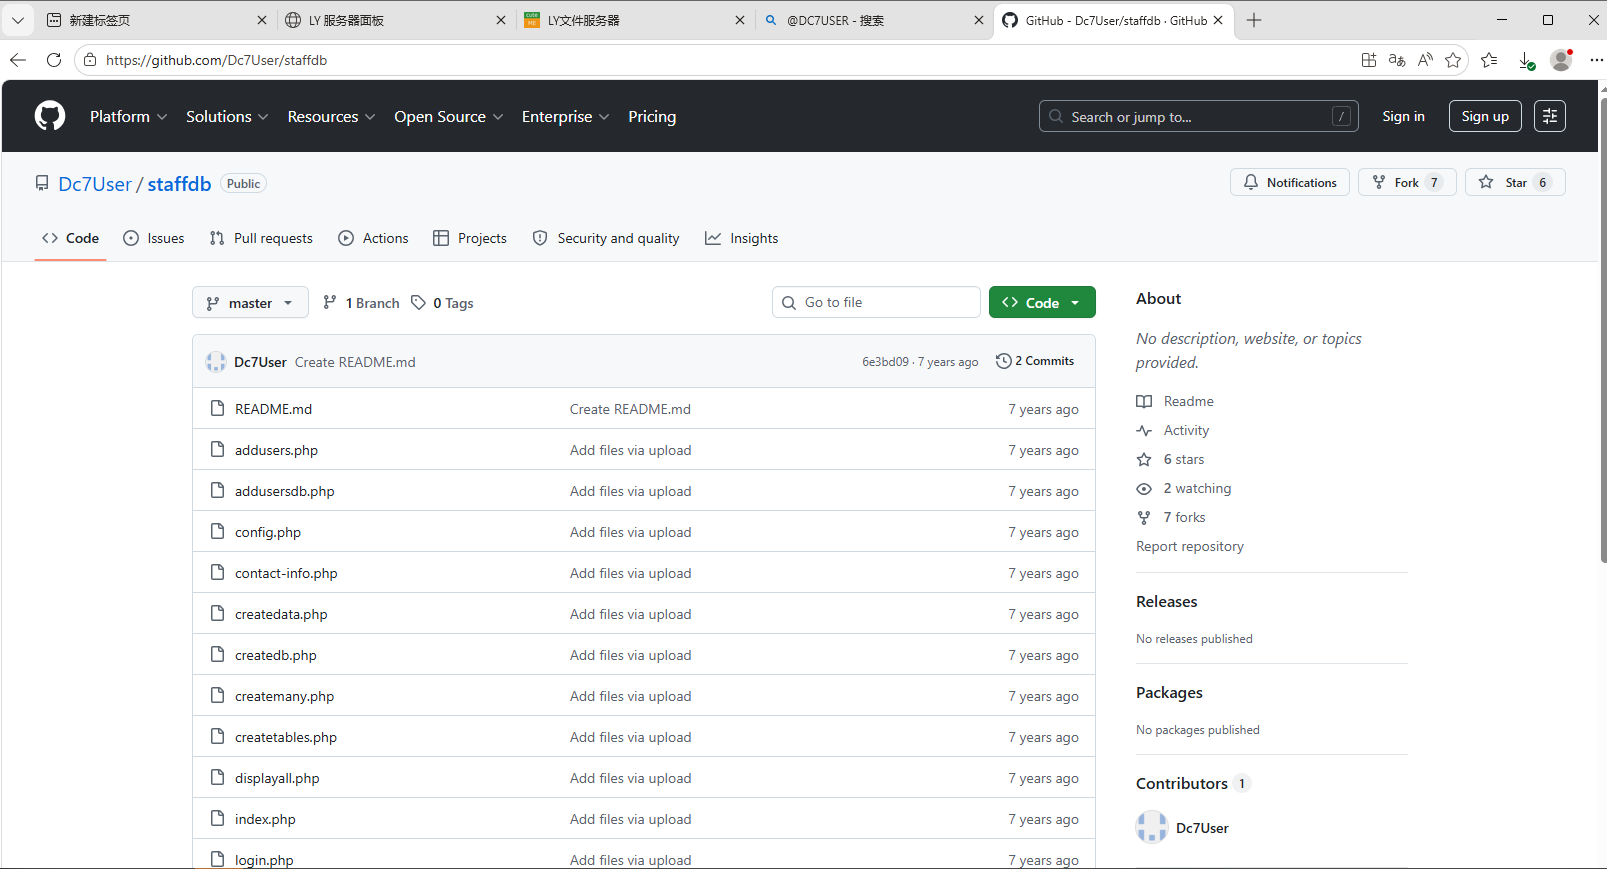Click the Notifications button

tap(1290, 182)
